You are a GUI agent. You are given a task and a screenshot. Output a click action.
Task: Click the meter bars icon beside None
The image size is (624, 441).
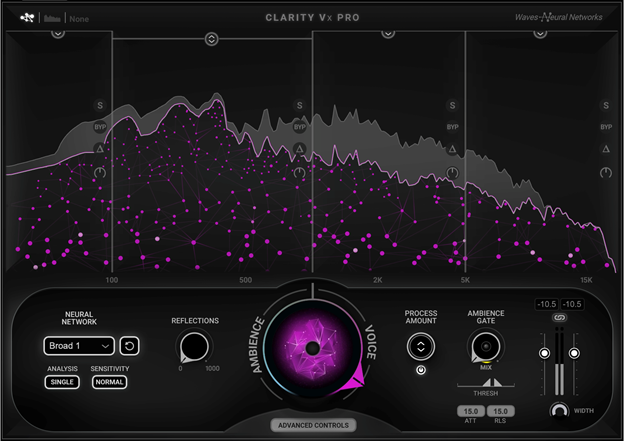[52, 19]
